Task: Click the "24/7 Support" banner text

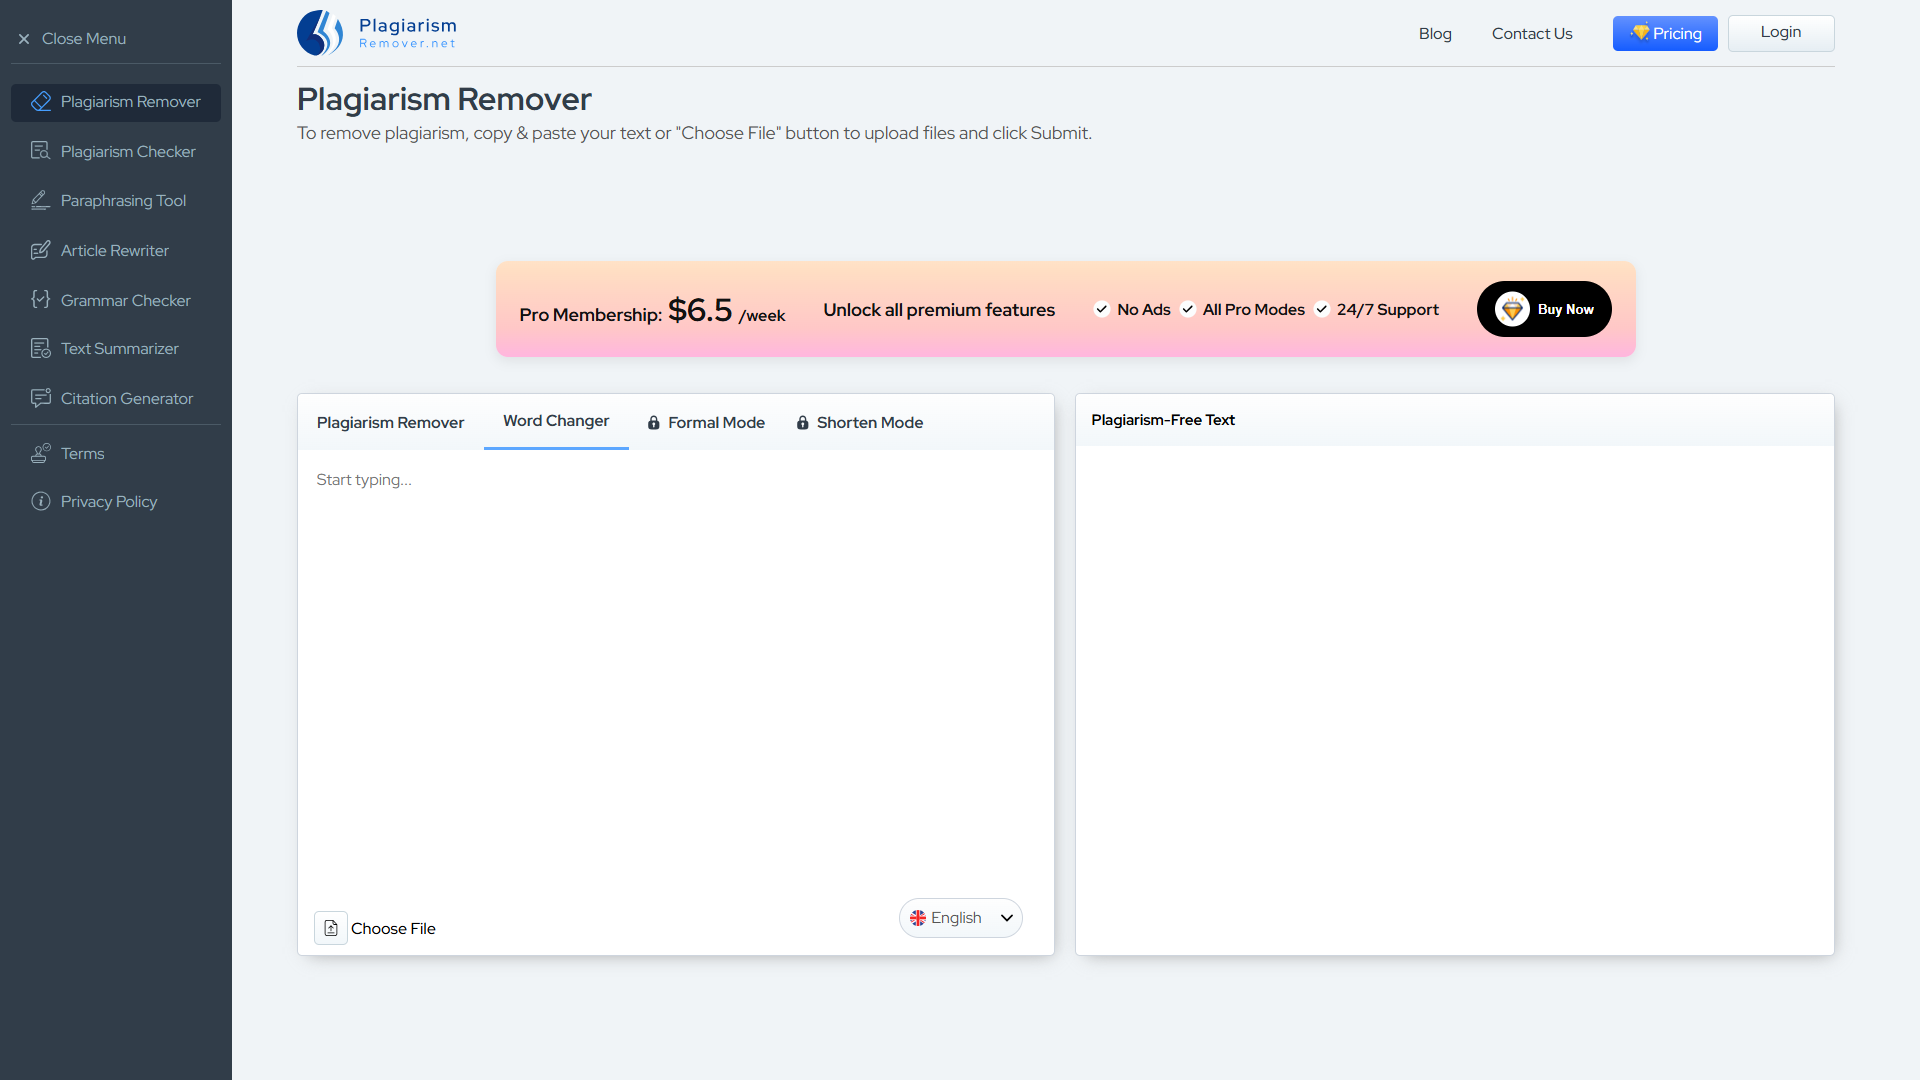Action: 1387,310
